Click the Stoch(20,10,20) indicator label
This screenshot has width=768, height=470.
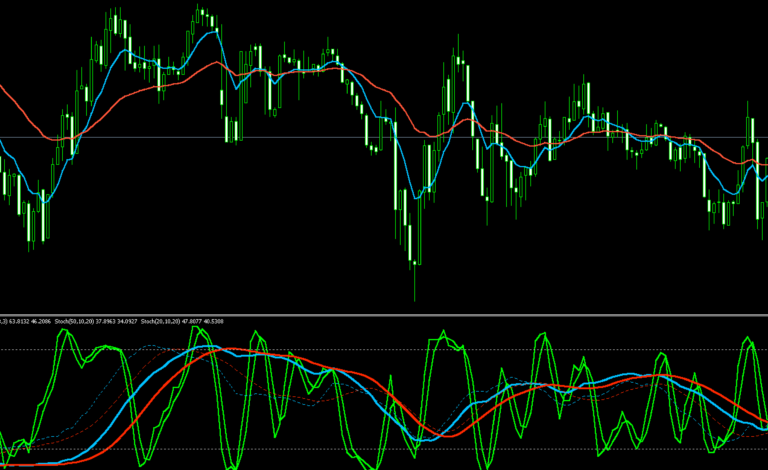click(160, 322)
